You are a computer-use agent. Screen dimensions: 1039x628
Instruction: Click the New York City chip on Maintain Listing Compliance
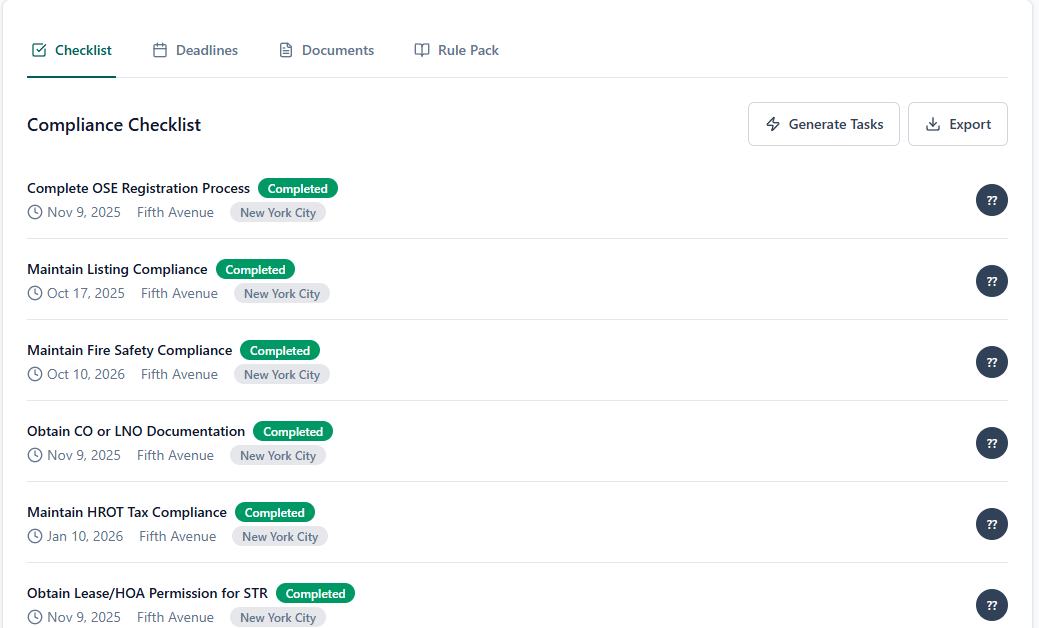tap(281, 293)
